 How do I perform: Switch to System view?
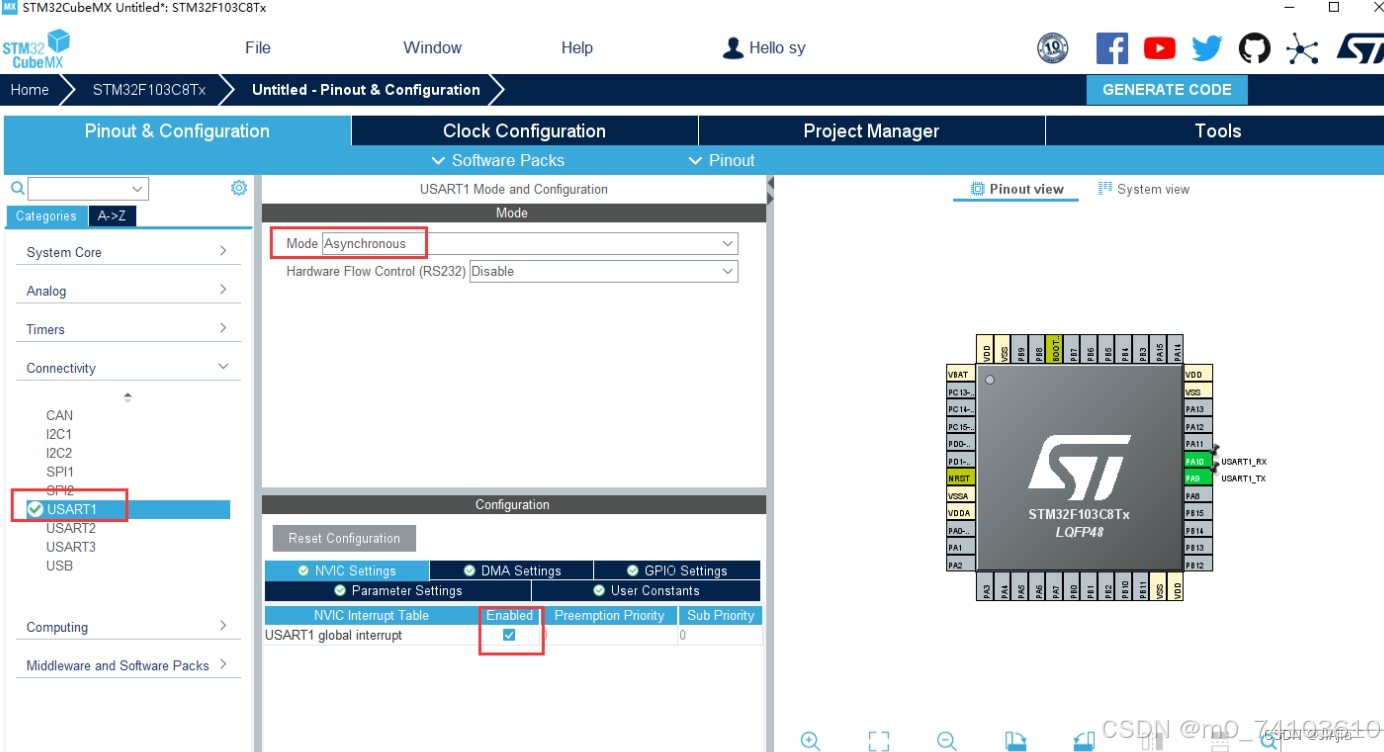pos(1144,189)
